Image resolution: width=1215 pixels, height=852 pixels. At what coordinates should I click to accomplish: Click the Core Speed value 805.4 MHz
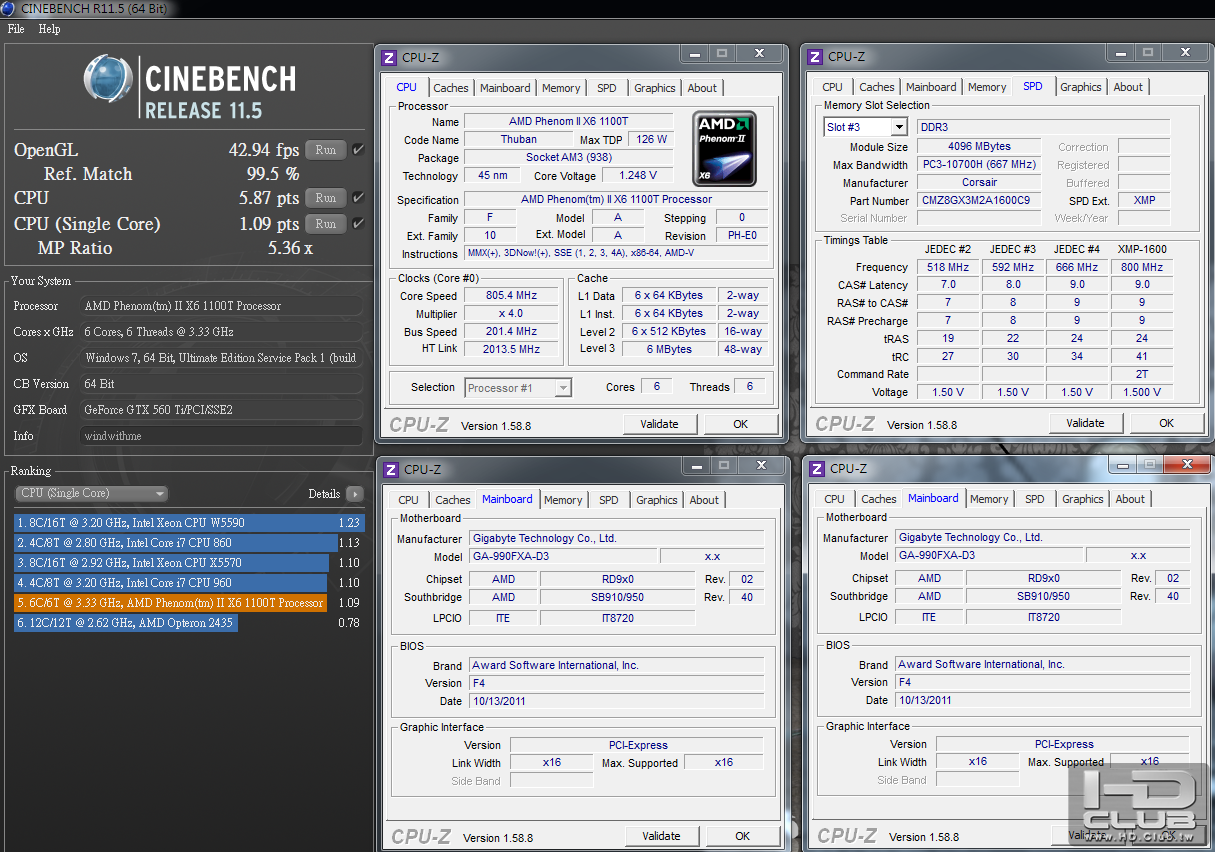point(511,296)
